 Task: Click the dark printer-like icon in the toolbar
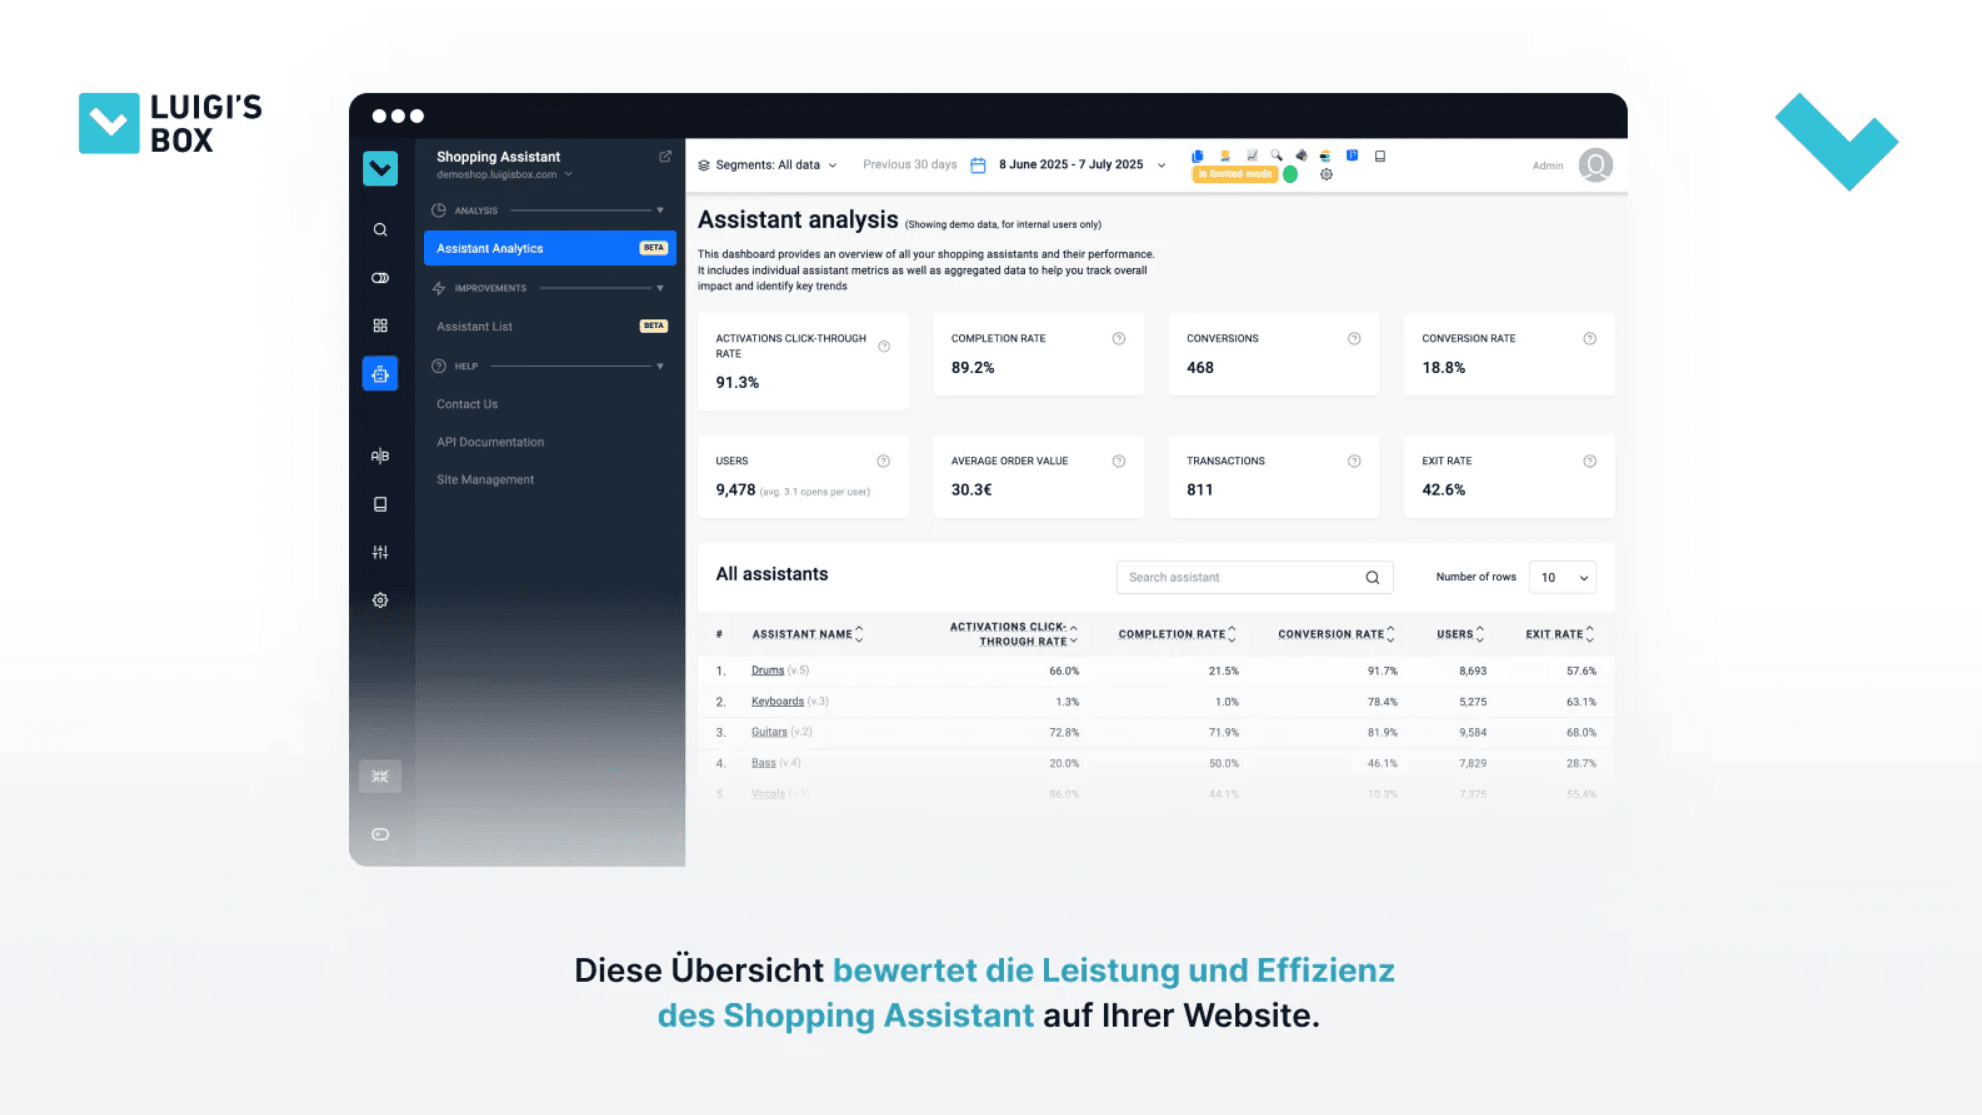(1301, 156)
